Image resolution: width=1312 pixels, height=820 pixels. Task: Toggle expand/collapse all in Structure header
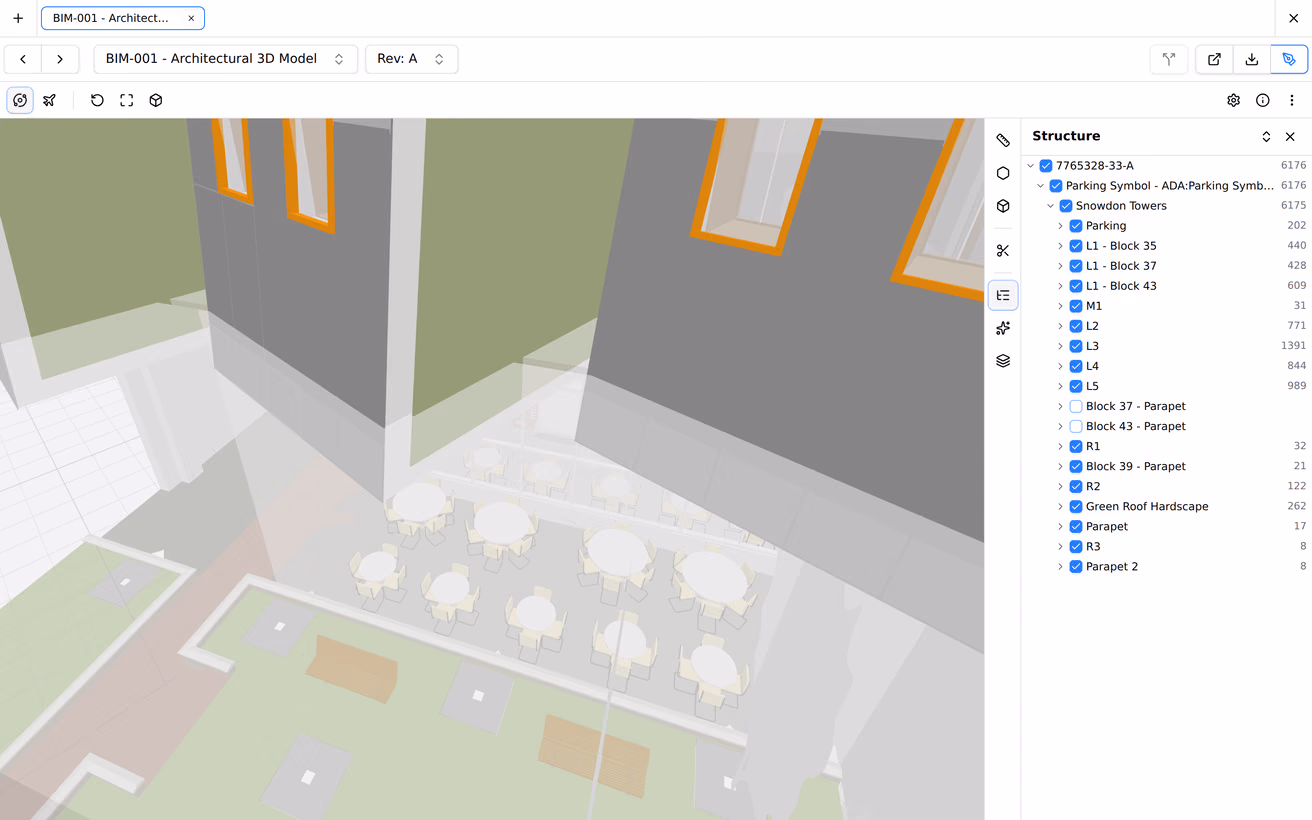click(1266, 137)
